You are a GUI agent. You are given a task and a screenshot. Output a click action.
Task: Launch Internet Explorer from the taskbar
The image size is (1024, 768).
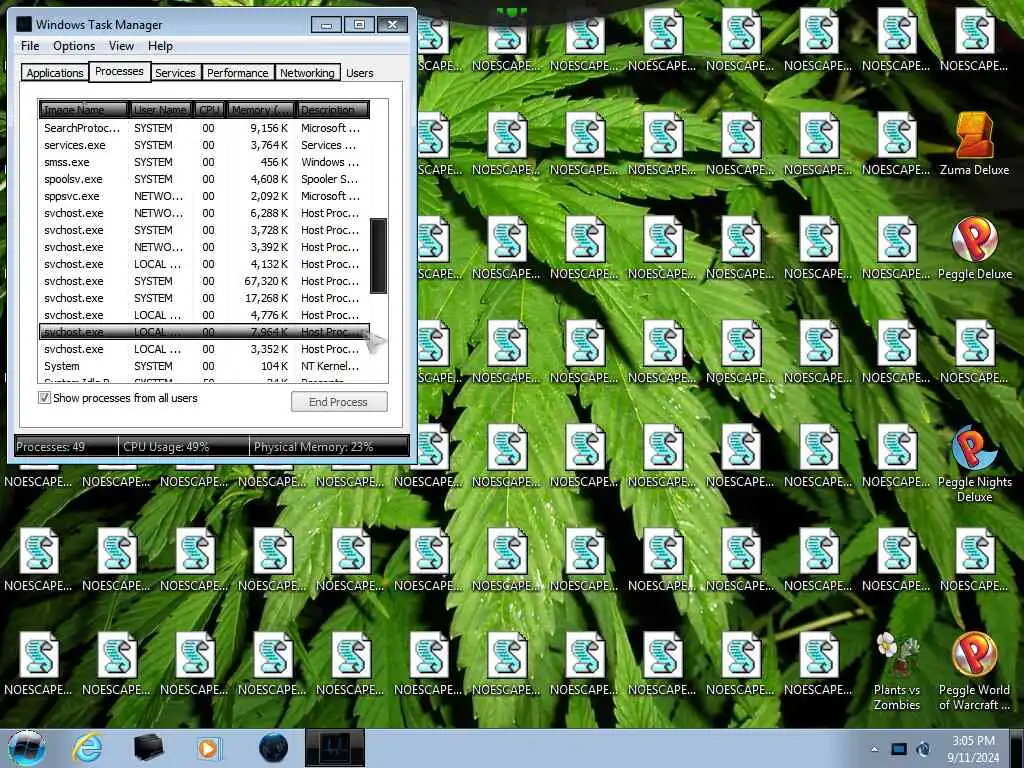(88, 748)
